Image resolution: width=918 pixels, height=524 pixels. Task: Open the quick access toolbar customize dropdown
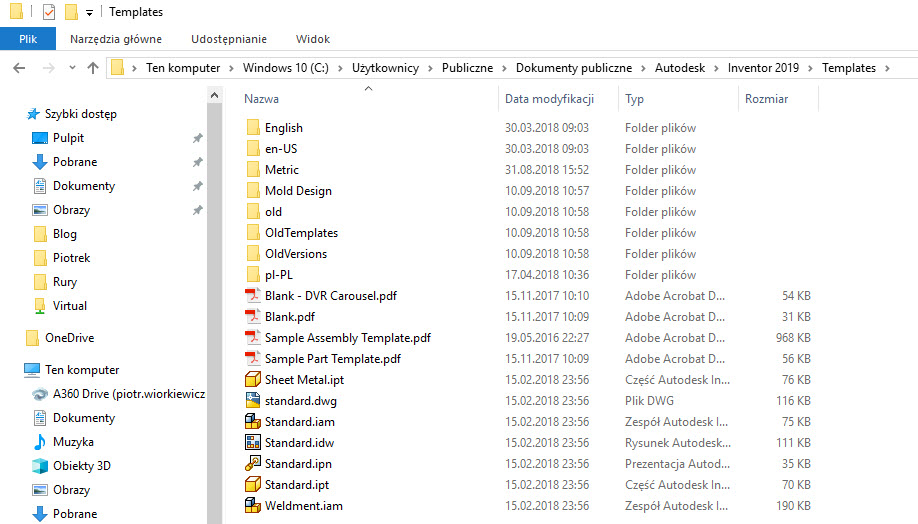[x=89, y=13]
